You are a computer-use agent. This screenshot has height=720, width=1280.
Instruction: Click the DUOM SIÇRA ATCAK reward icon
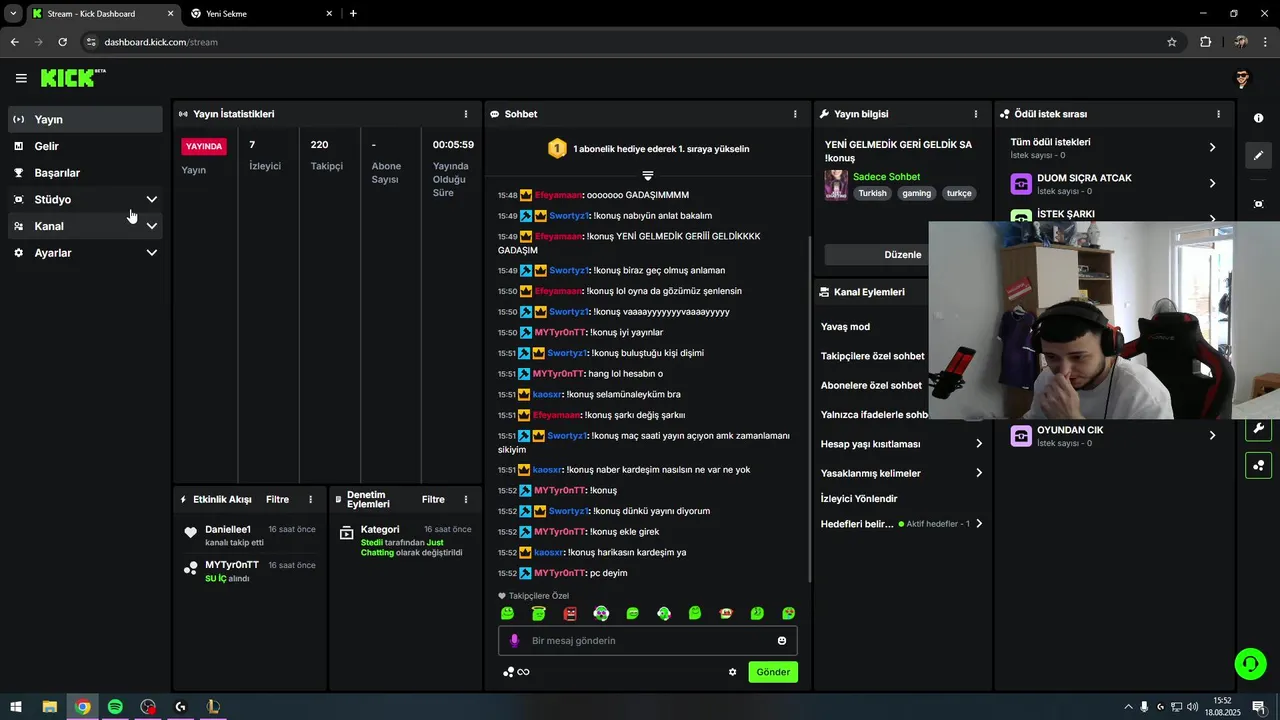point(1021,184)
